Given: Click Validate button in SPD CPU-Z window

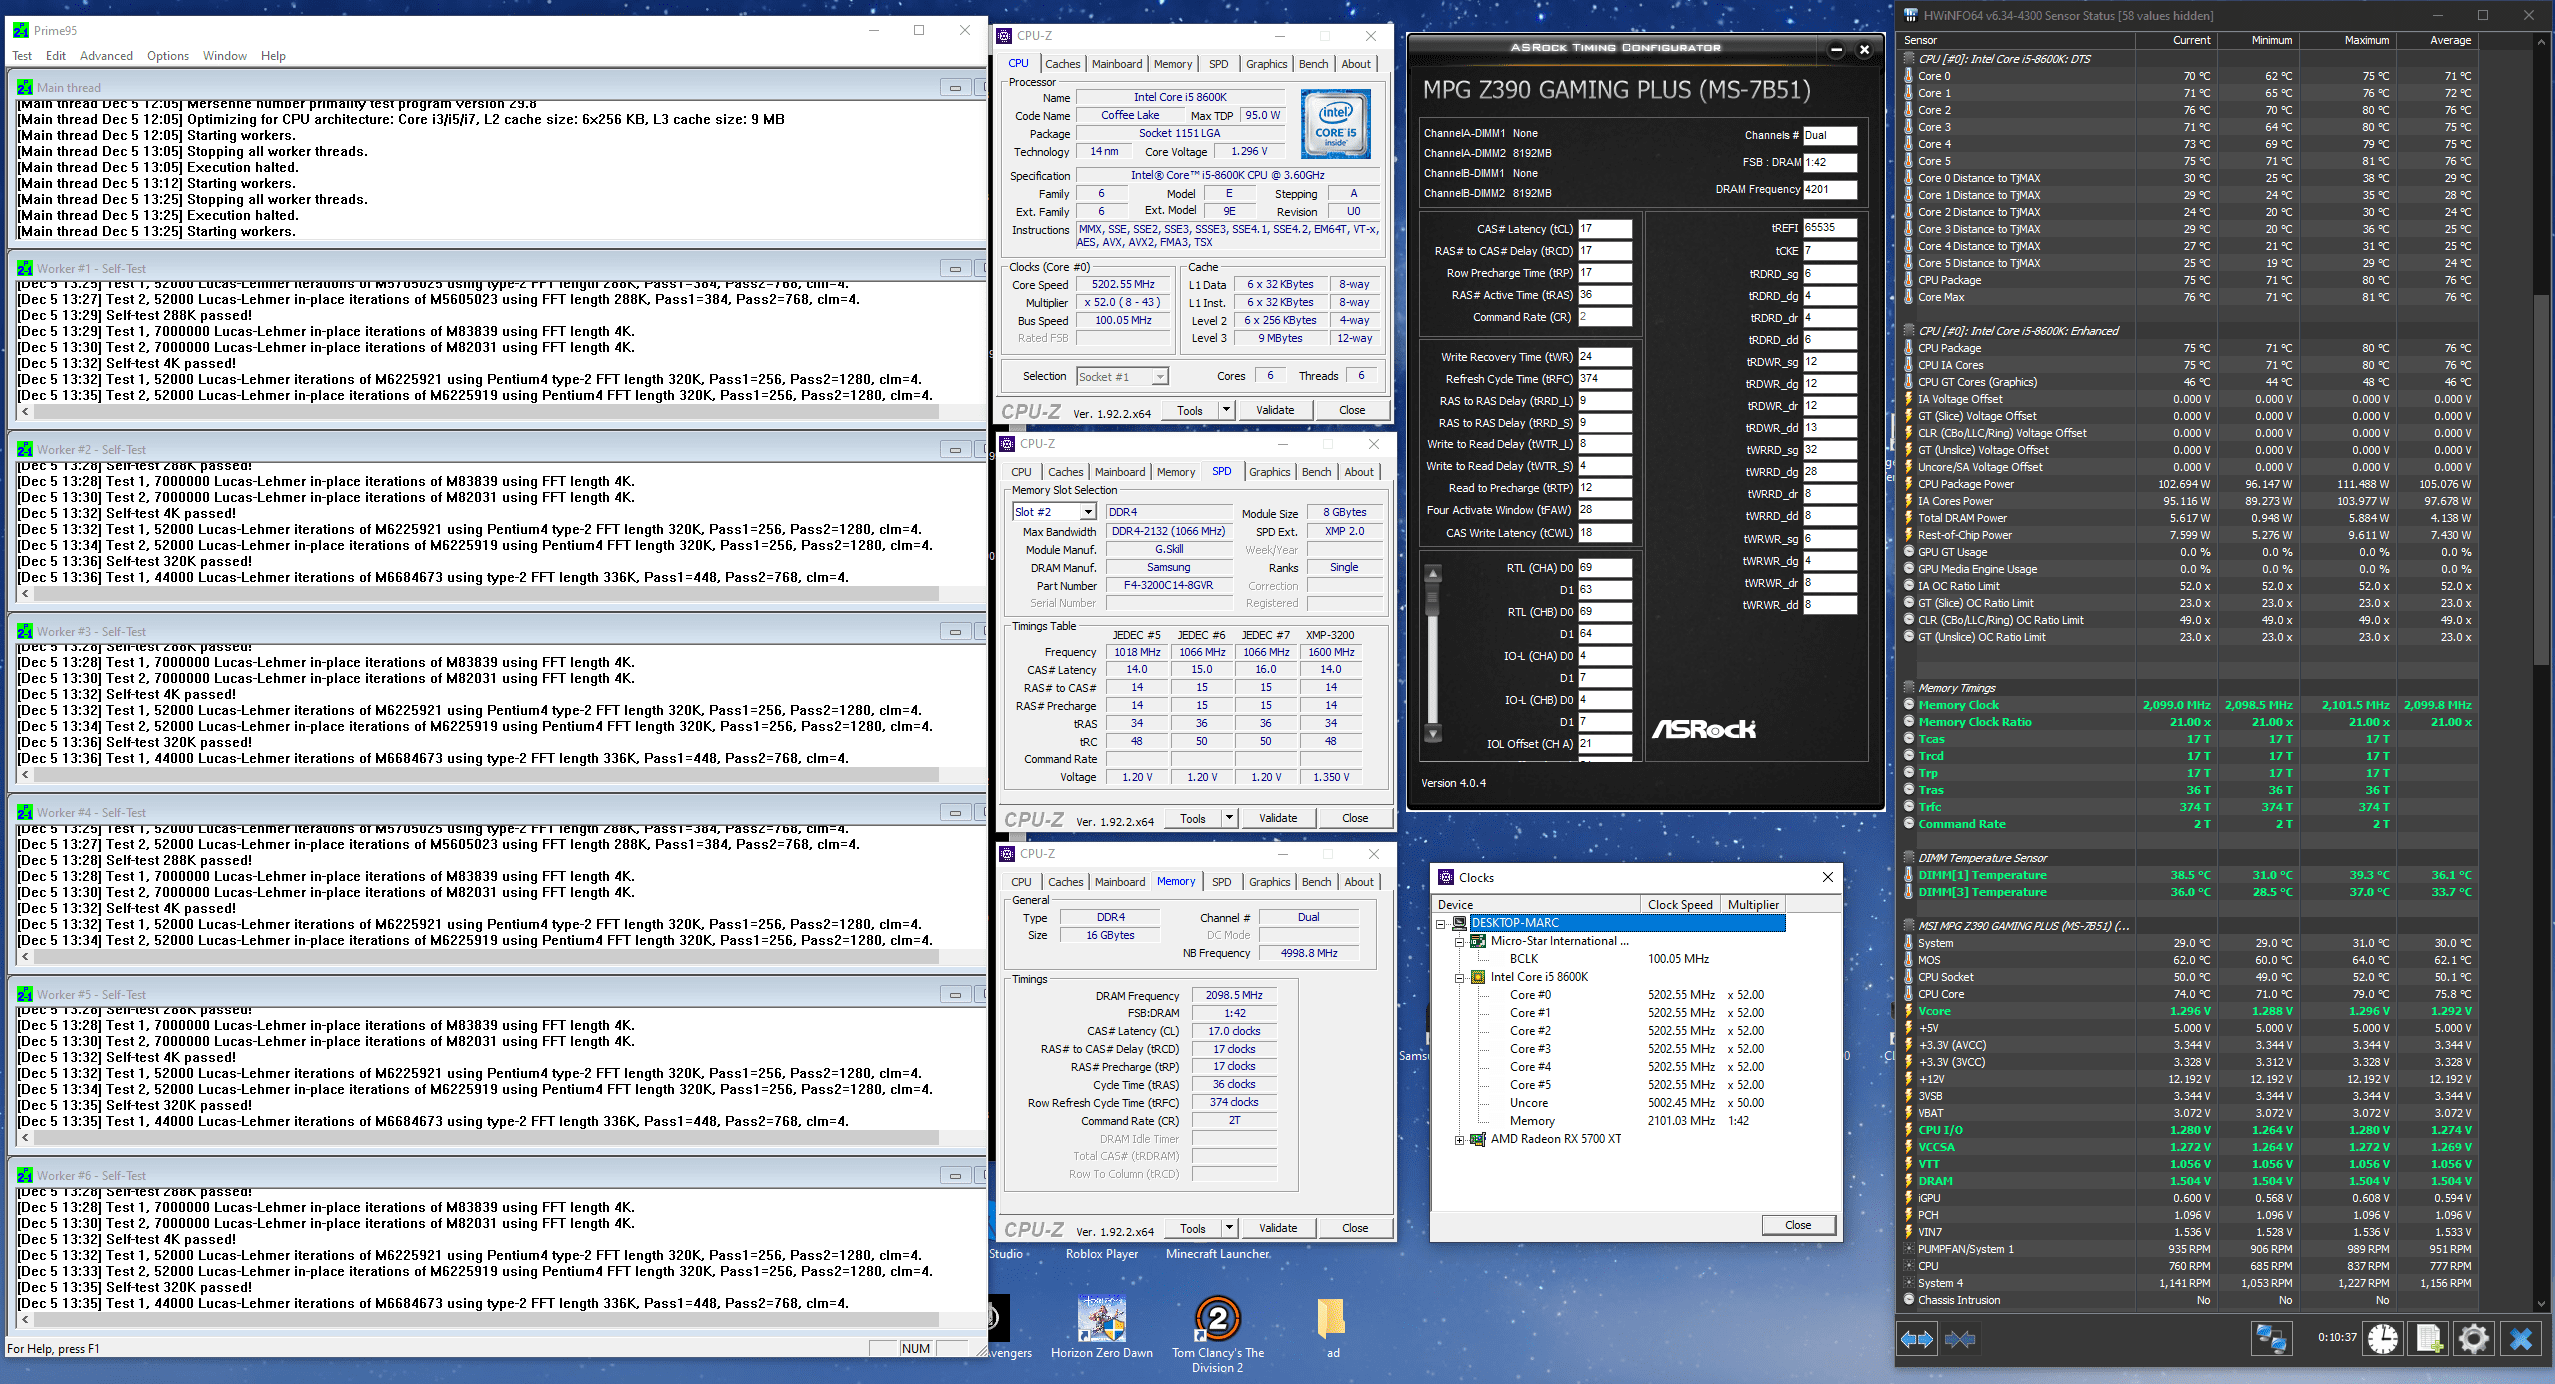Looking at the screenshot, I should point(1277,818).
